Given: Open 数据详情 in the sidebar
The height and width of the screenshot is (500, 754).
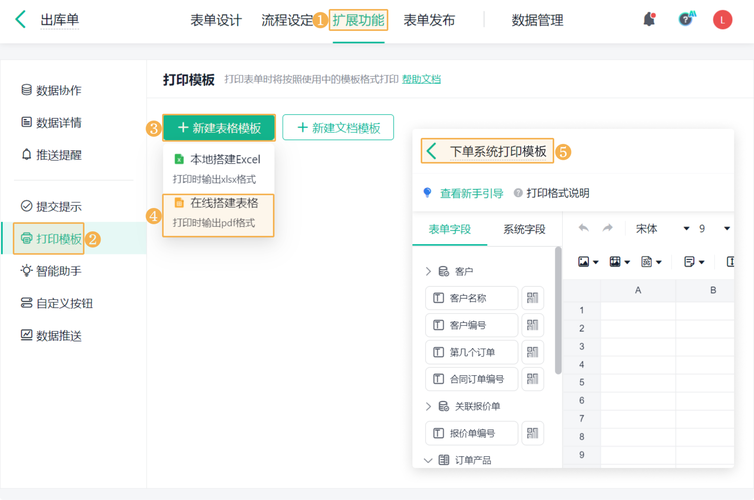Looking at the screenshot, I should coord(51,122).
